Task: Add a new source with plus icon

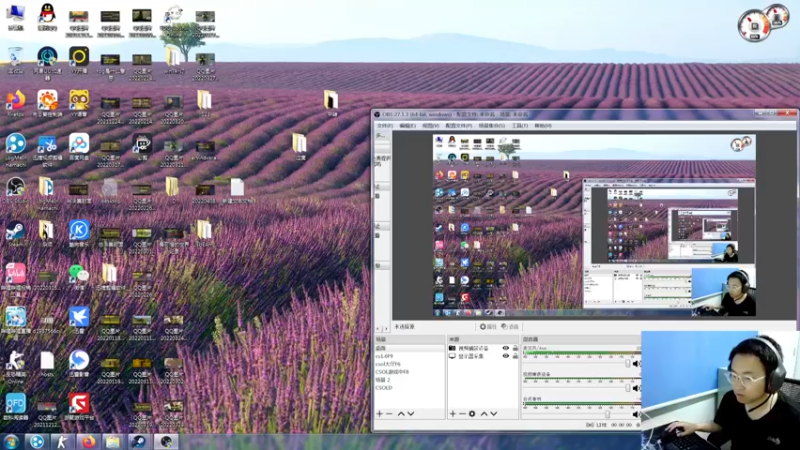Action: point(453,414)
